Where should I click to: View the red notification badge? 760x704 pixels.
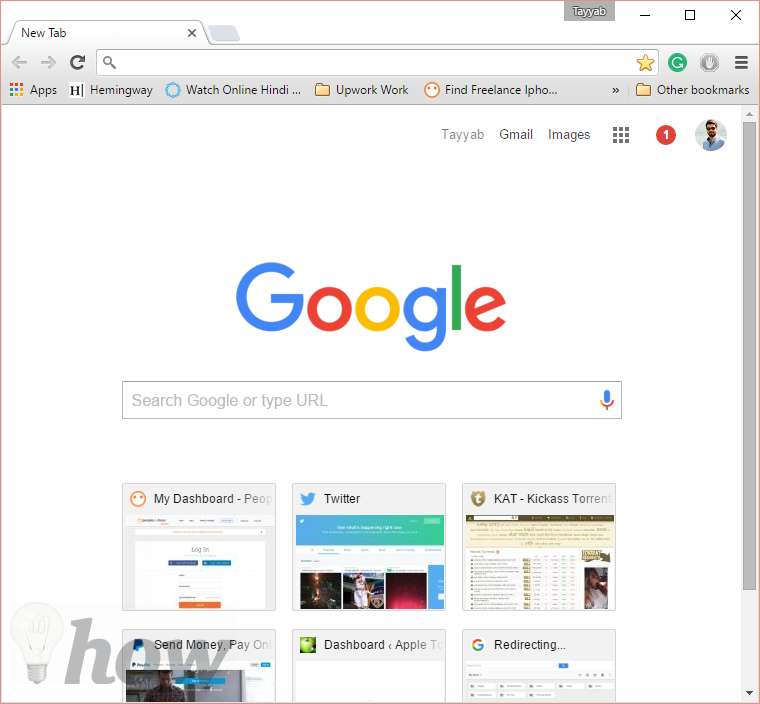click(665, 135)
